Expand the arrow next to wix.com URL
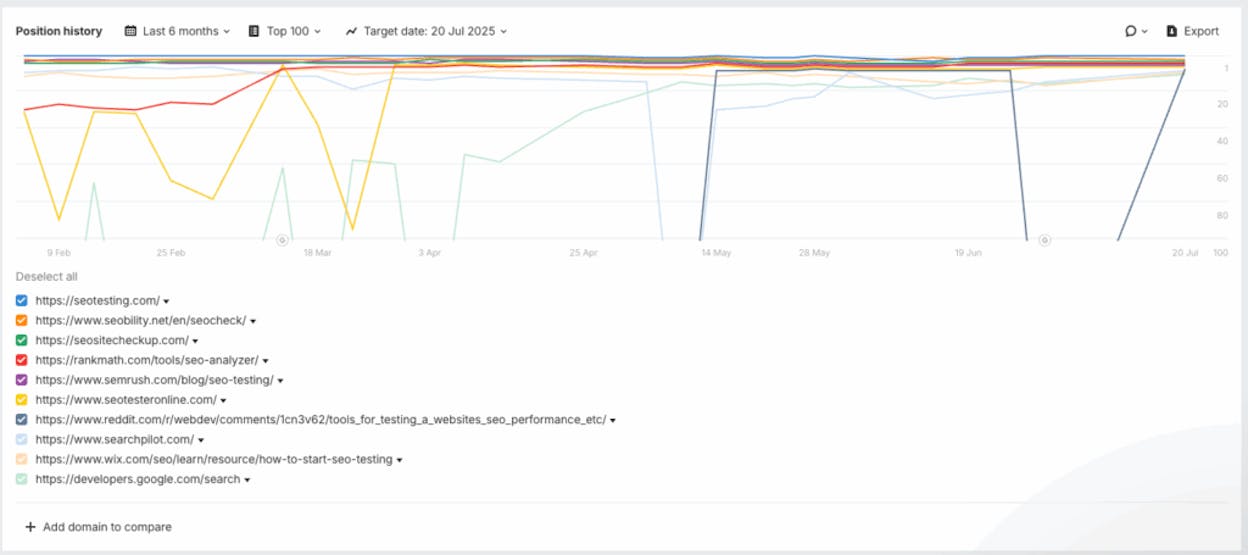 [x=400, y=461]
